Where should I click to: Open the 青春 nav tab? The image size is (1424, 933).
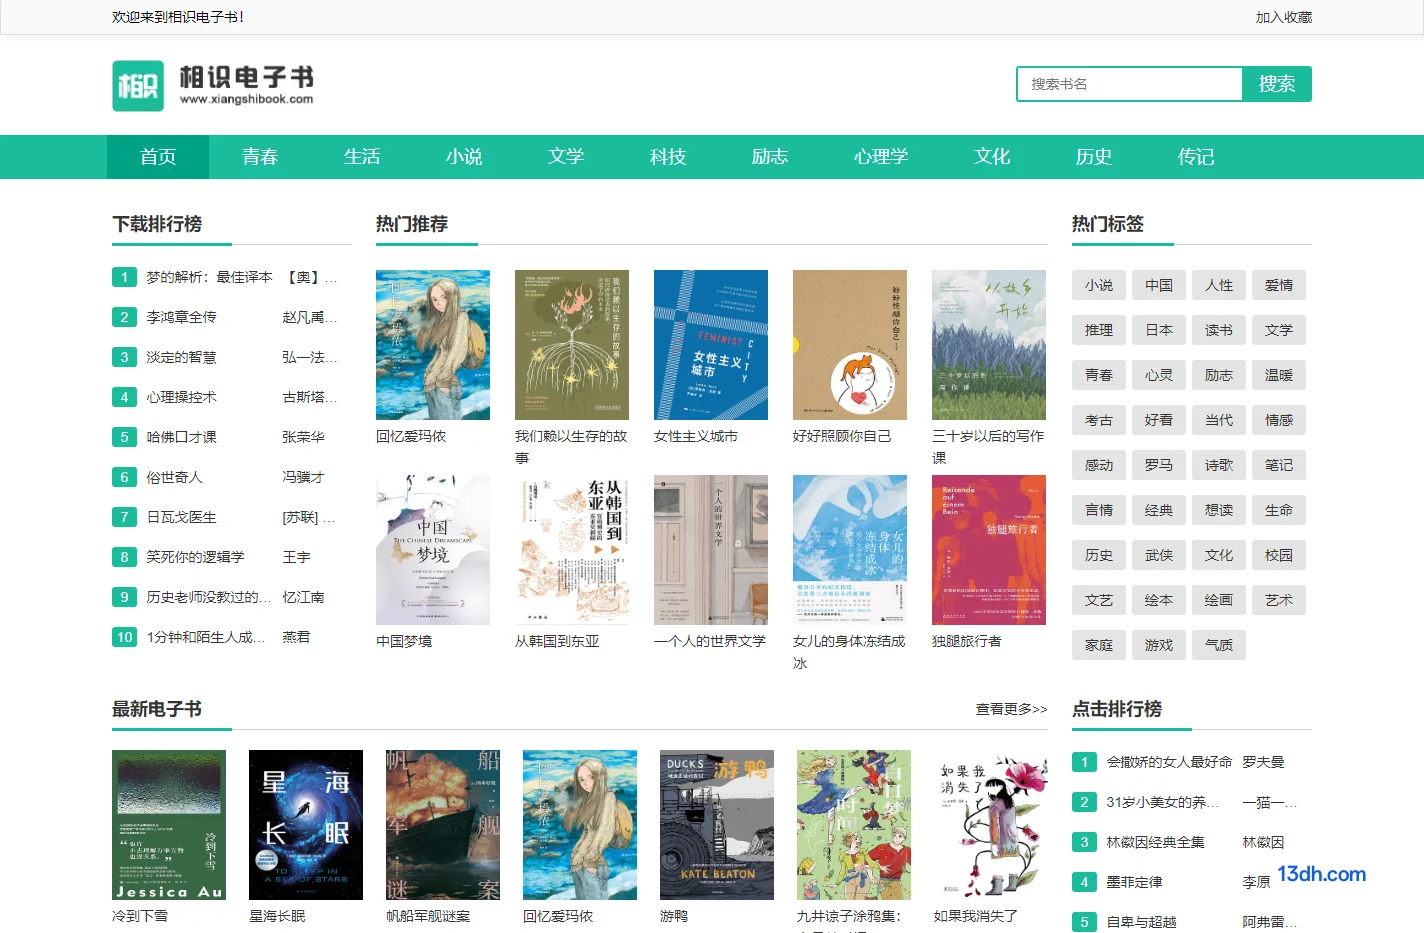(260, 157)
